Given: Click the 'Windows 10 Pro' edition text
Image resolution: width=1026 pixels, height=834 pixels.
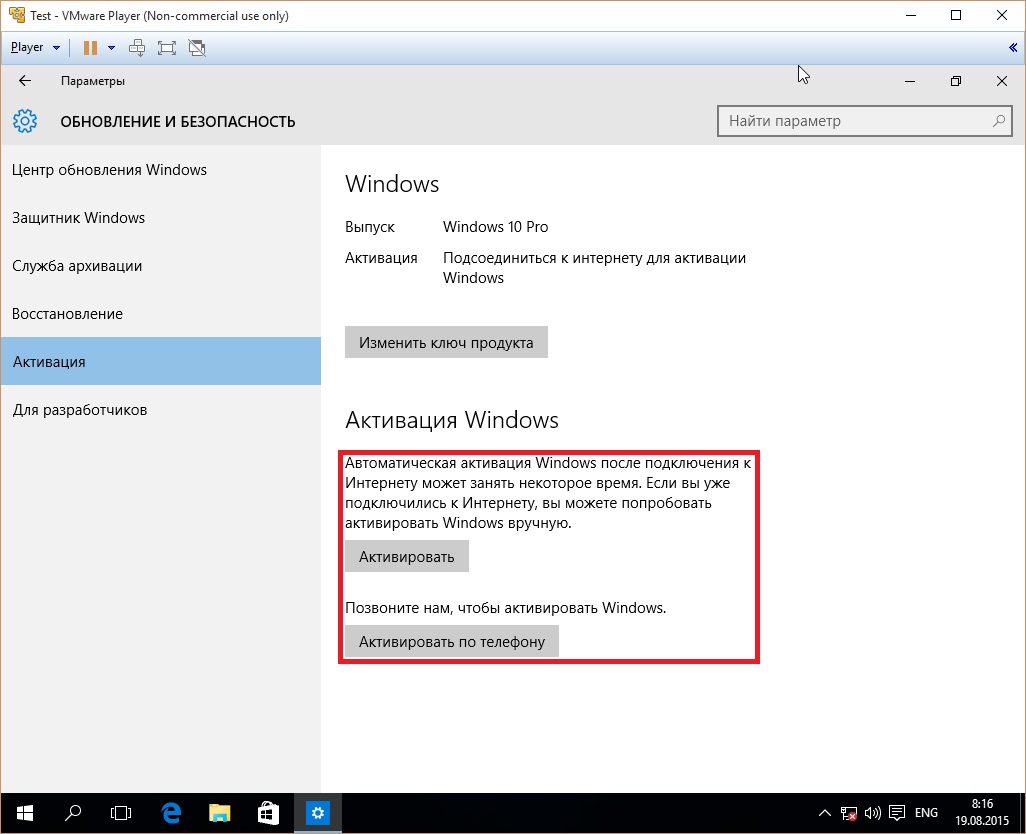Looking at the screenshot, I should click(x=495, y=227).
